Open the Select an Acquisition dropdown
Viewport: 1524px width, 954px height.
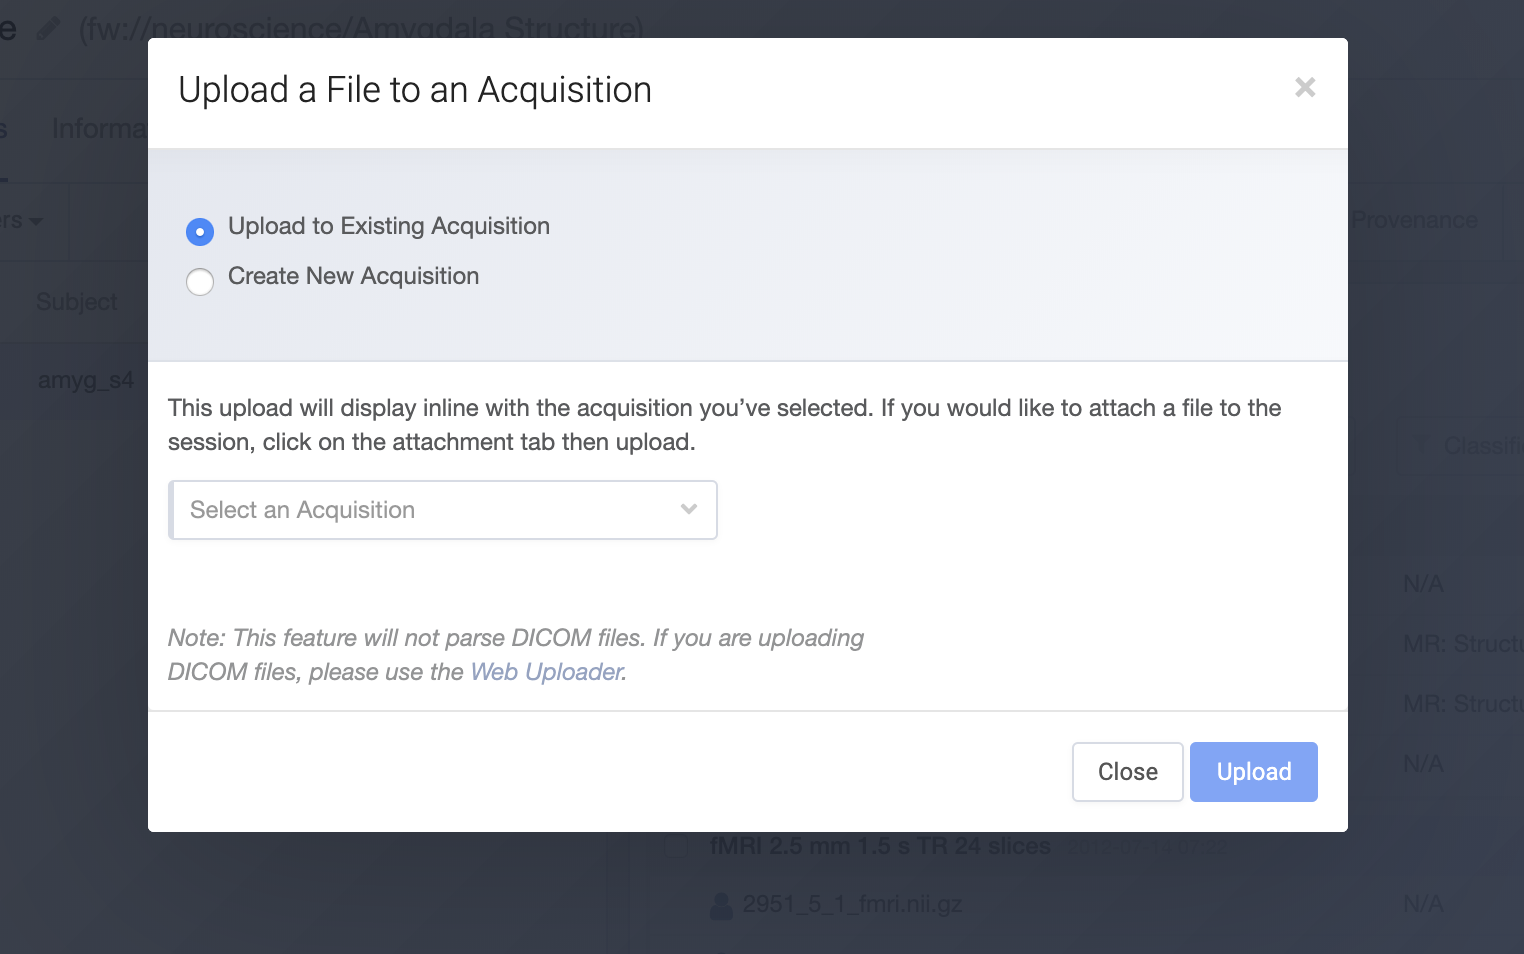tap(443, 510)
